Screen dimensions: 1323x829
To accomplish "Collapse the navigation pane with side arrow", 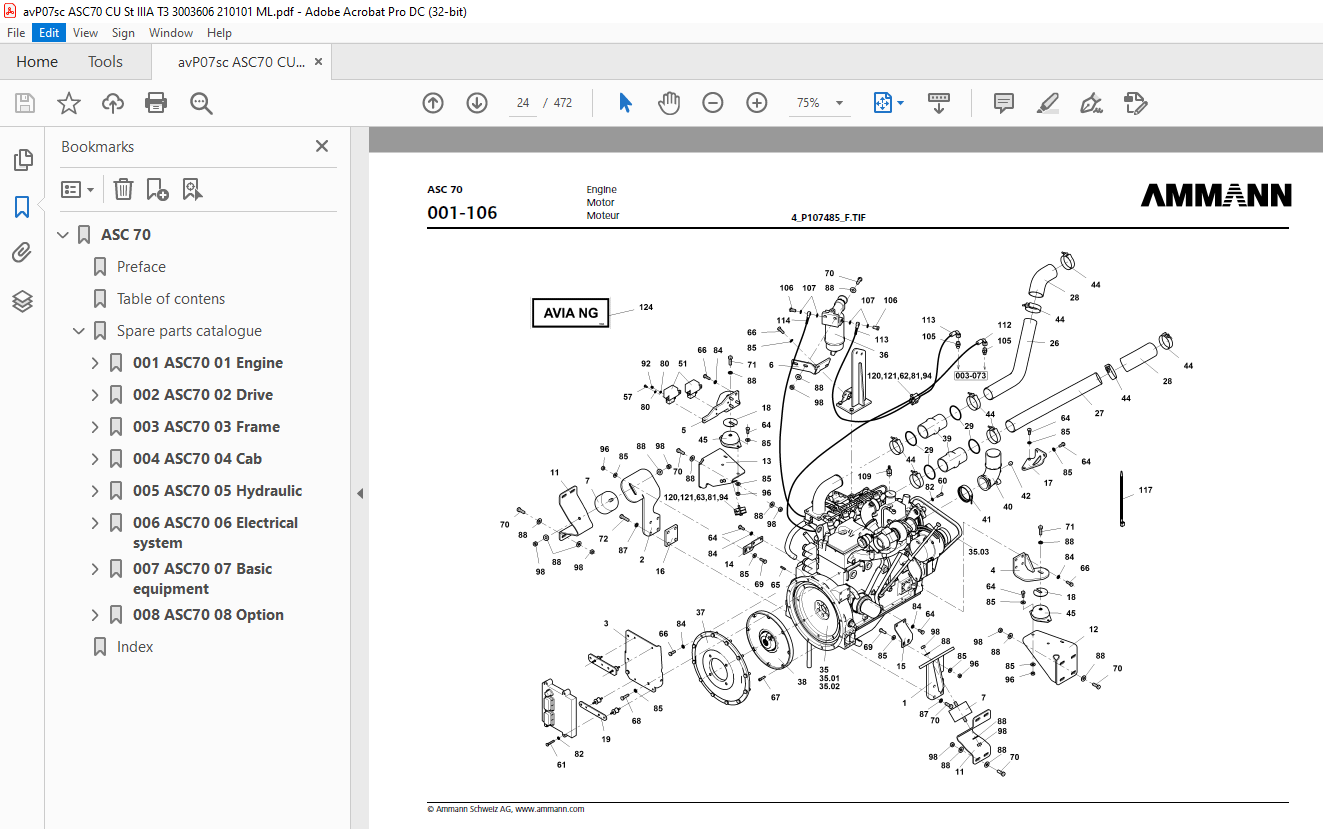I will 360,493.
